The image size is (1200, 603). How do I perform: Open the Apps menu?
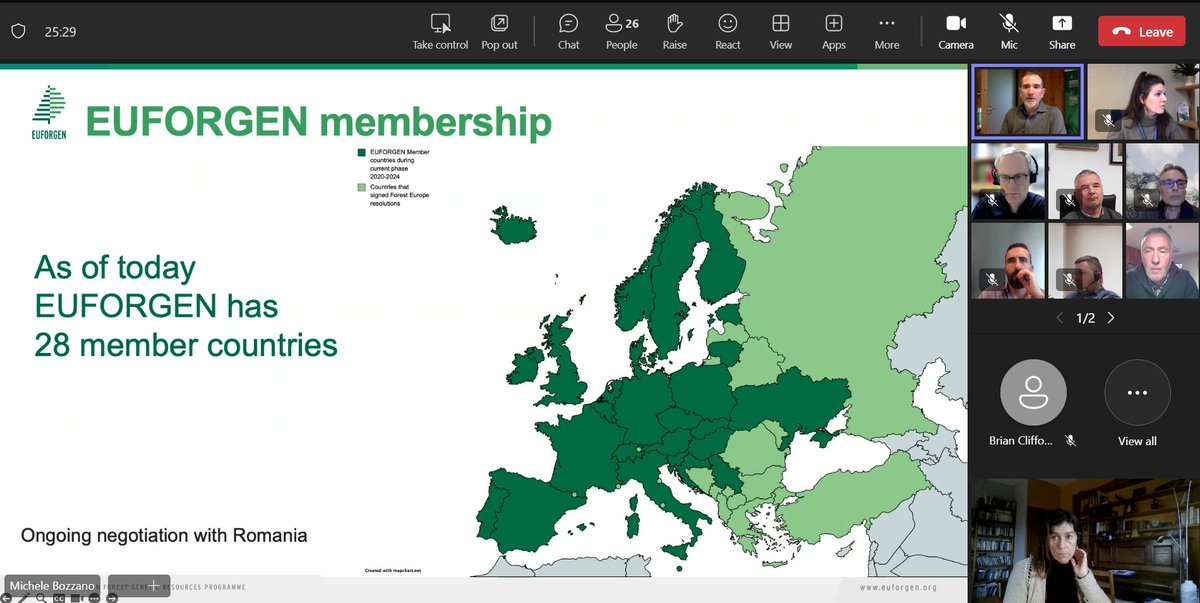(833, 31)
